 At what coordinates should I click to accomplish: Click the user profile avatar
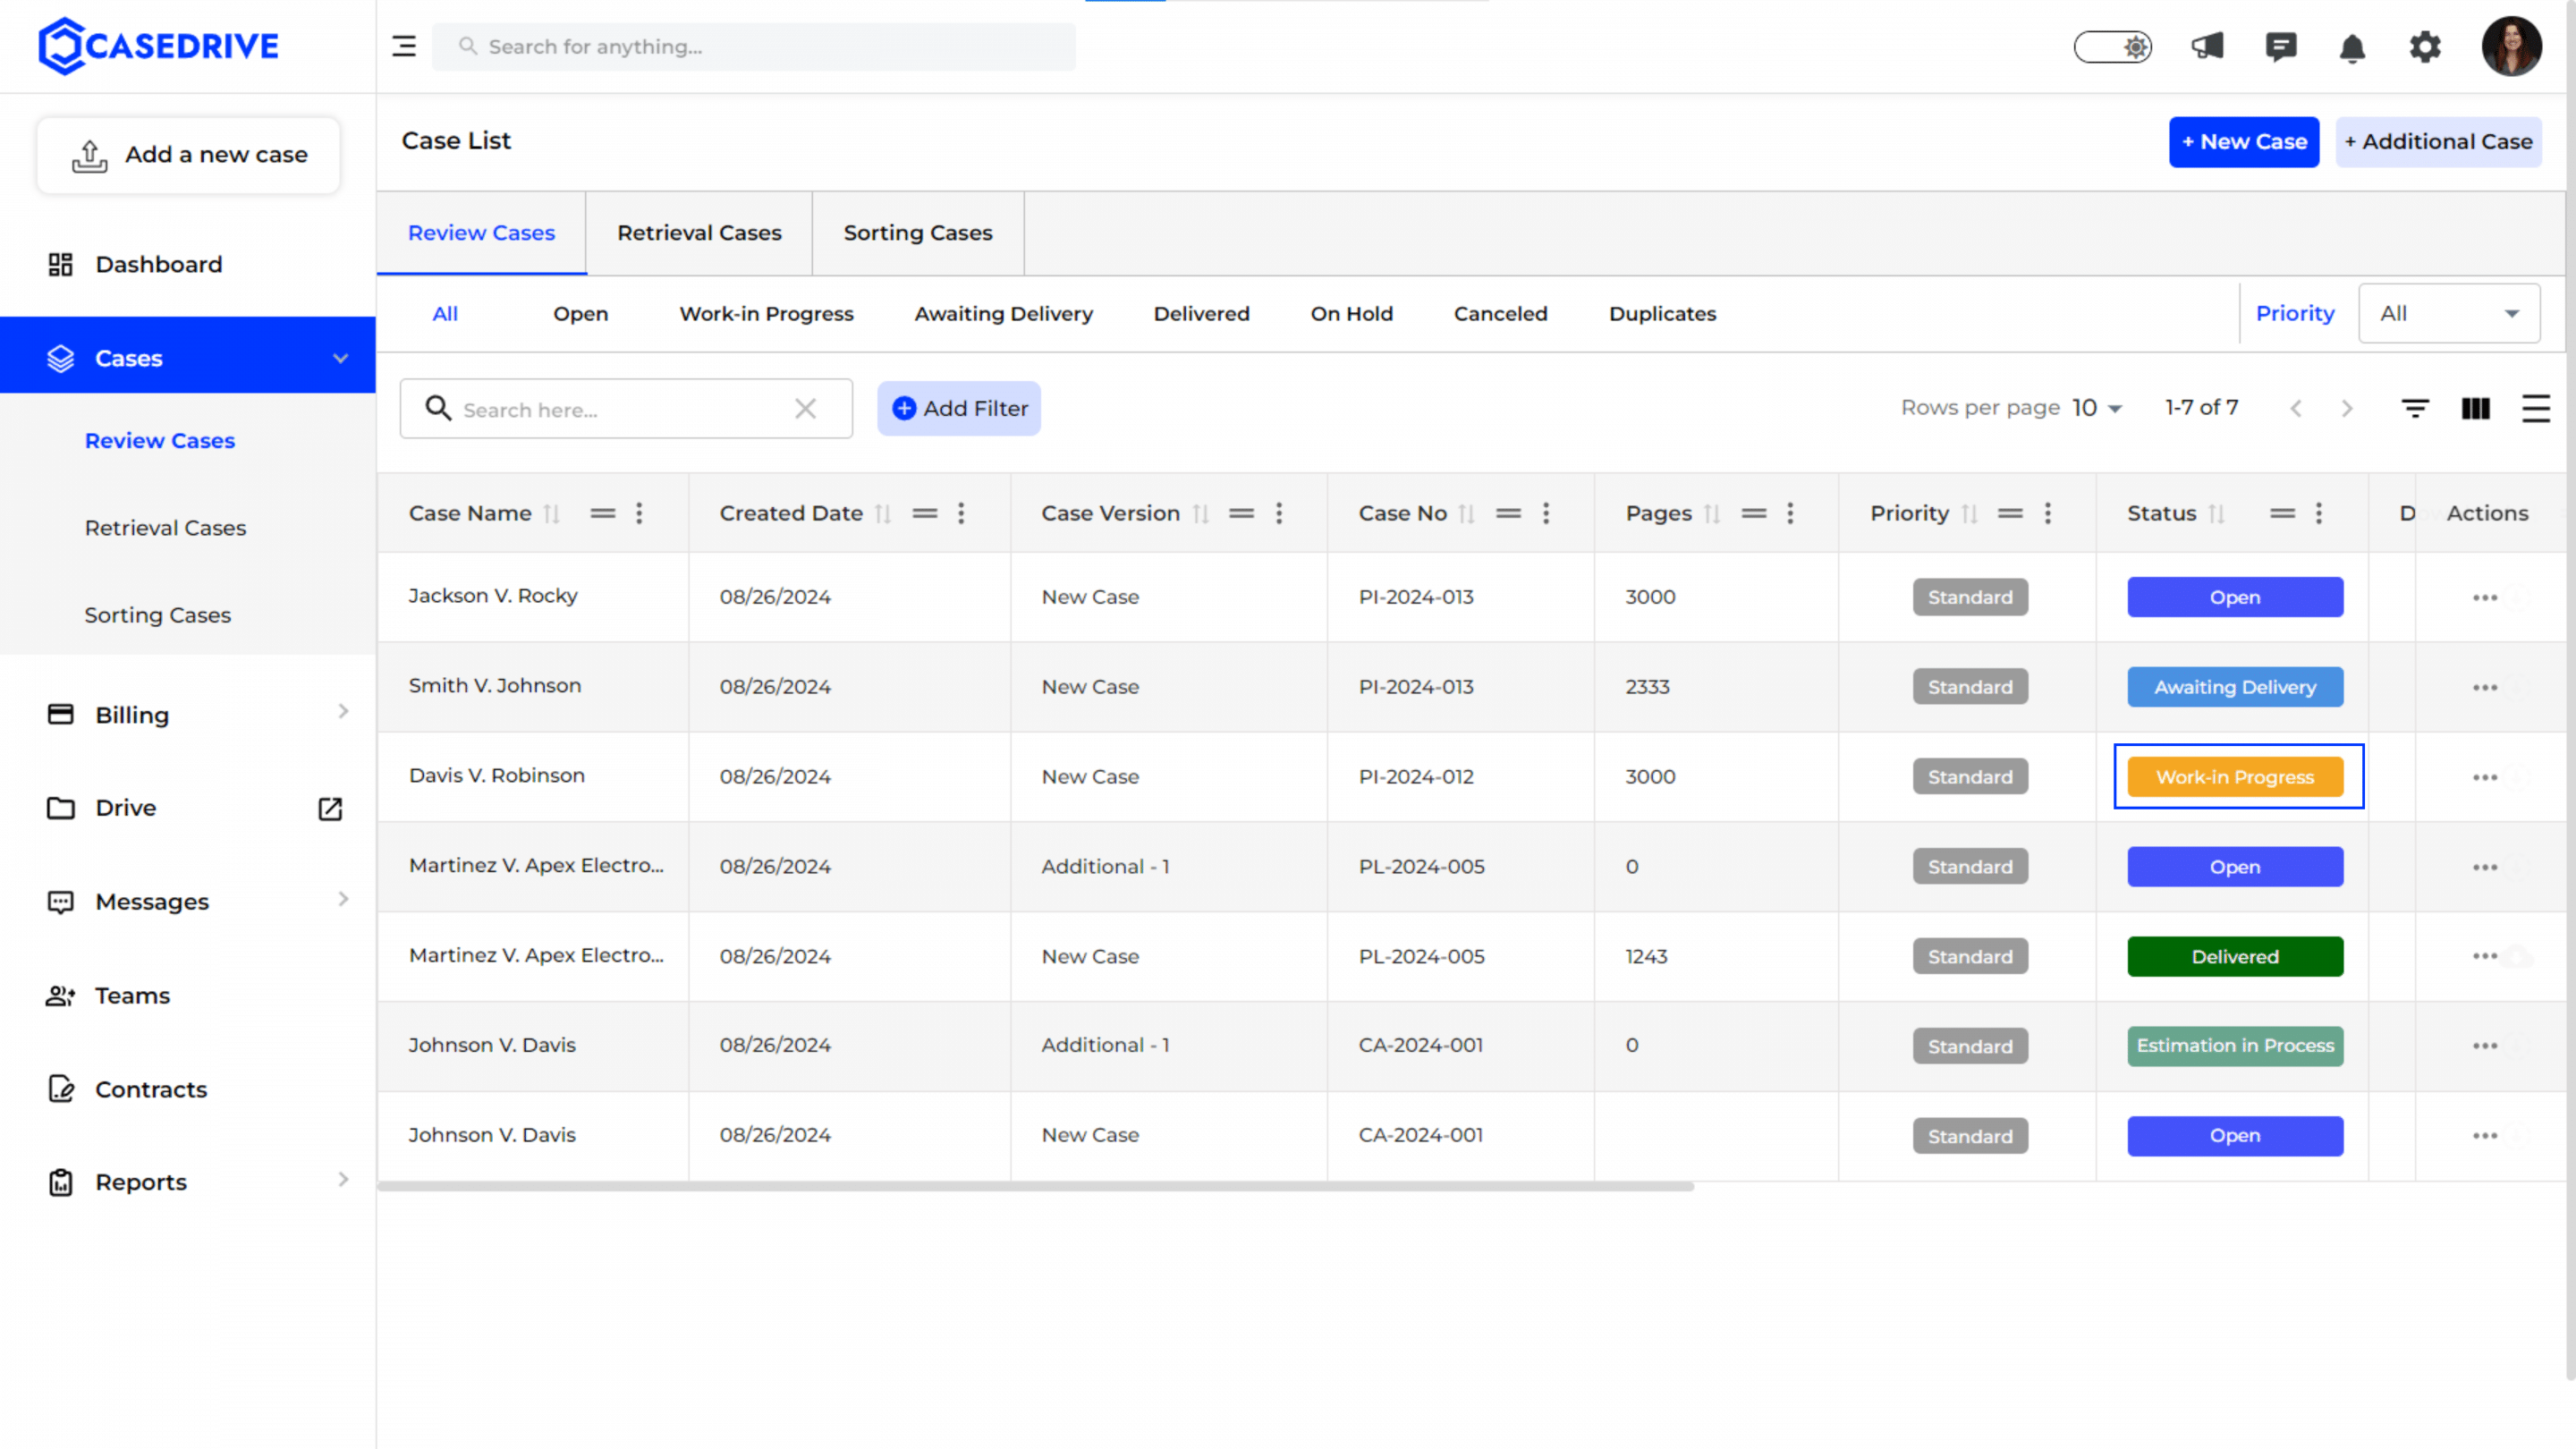(x=2511, y=46)
